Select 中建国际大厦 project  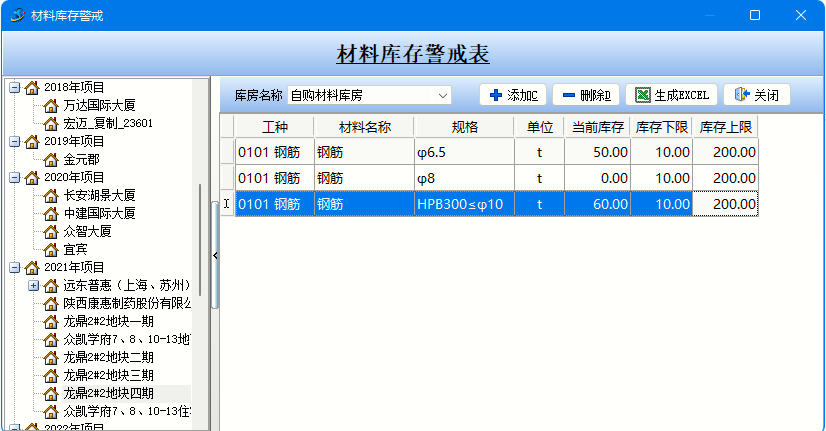tap(98, 213)
